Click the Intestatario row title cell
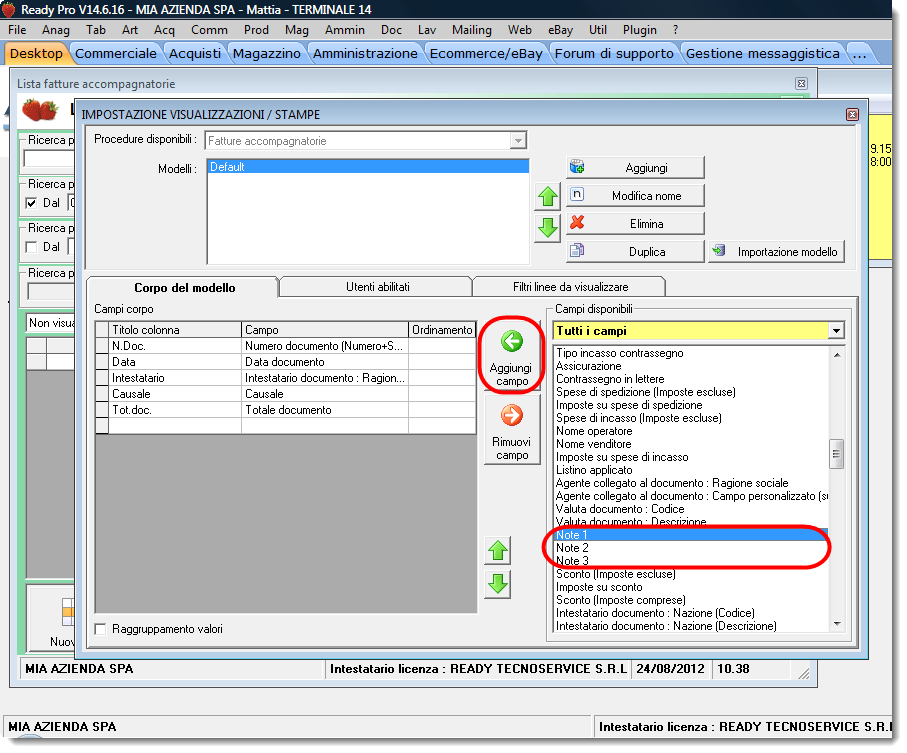The height and width of the screenshot is (753, 907). coord(175,378)
